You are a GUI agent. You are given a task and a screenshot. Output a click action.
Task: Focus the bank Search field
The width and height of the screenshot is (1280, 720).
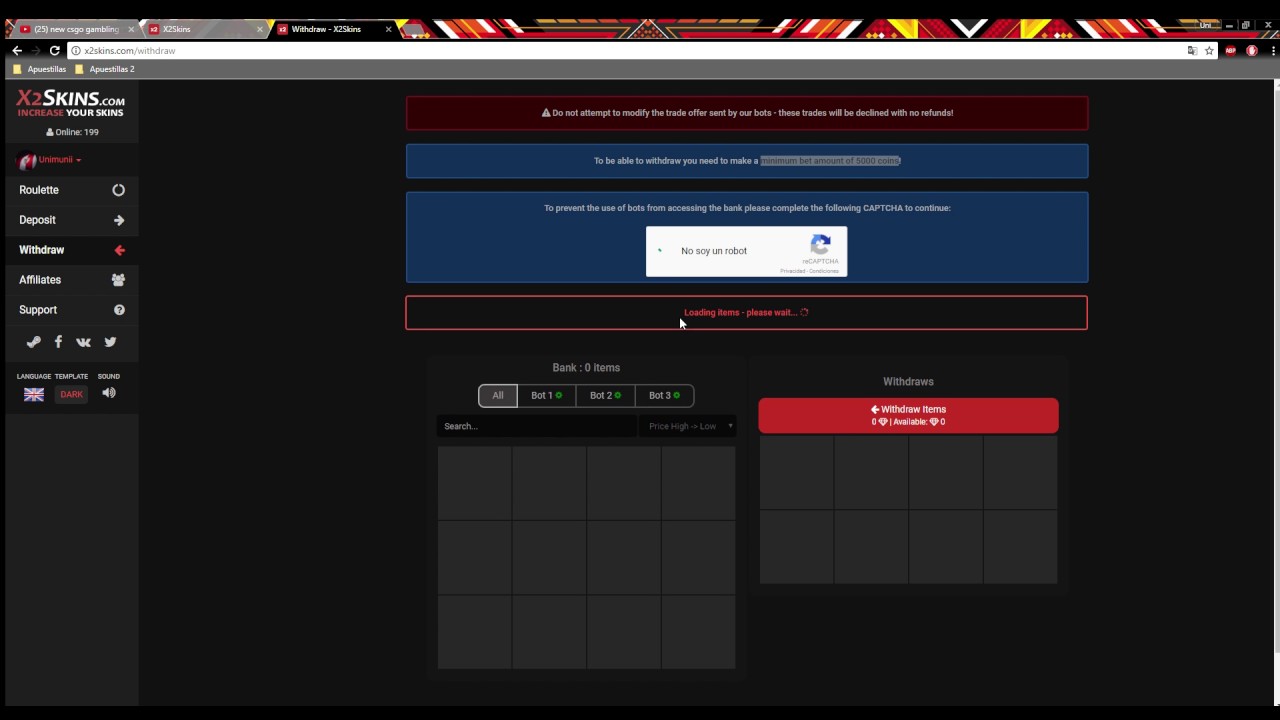[x=537, y=426]
